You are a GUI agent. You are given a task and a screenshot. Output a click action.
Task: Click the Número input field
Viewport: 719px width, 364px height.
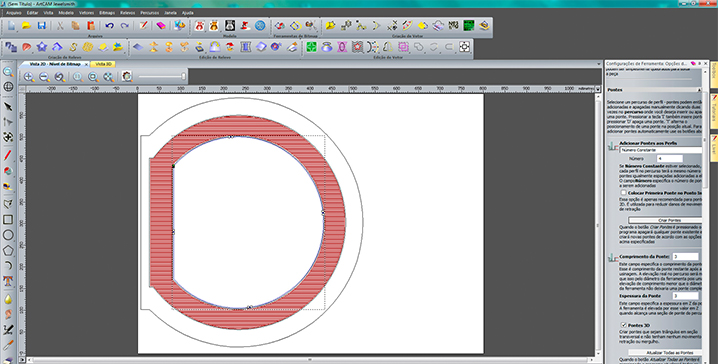point(670,159)
